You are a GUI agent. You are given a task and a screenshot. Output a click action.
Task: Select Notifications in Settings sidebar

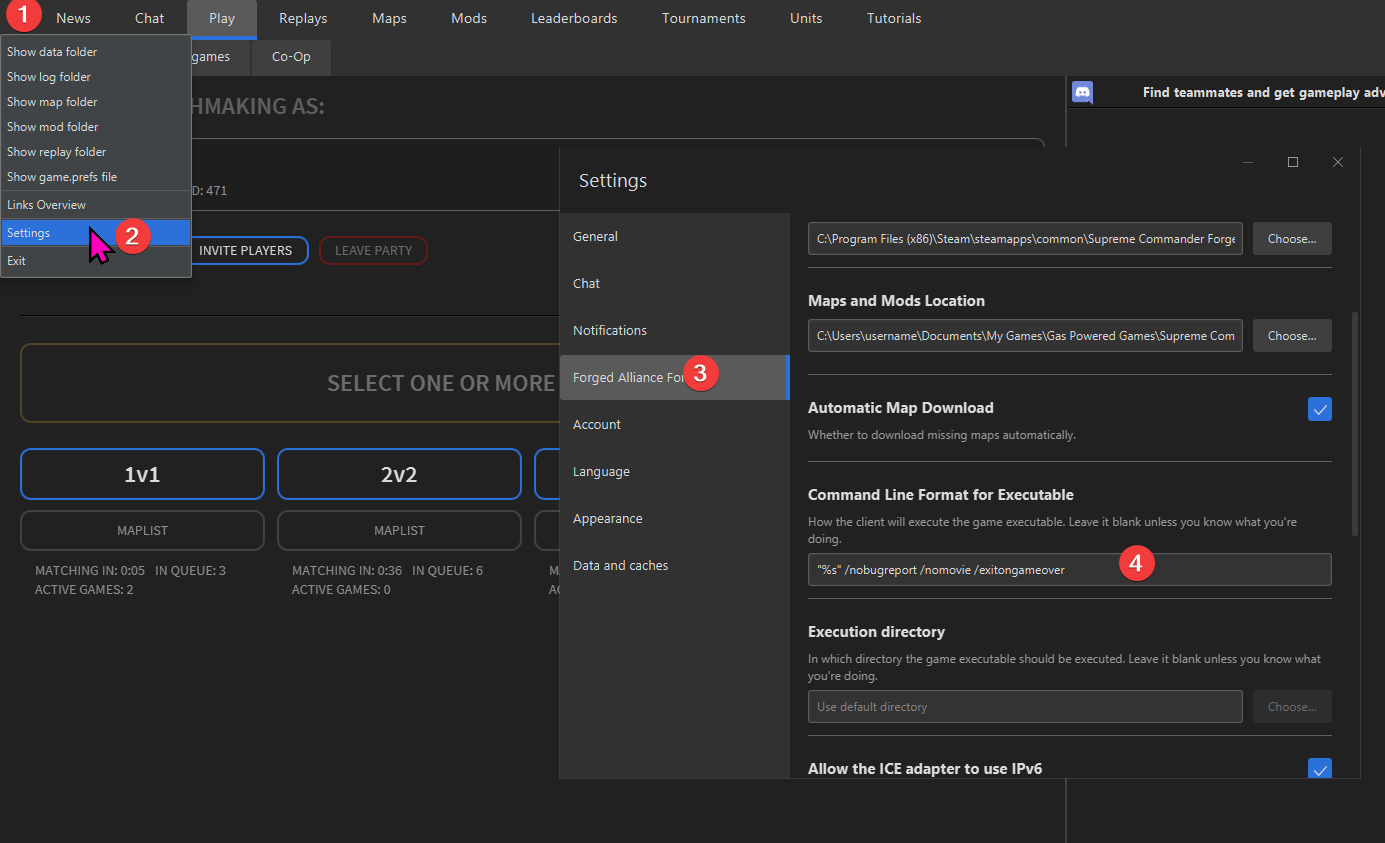[674, 331]
